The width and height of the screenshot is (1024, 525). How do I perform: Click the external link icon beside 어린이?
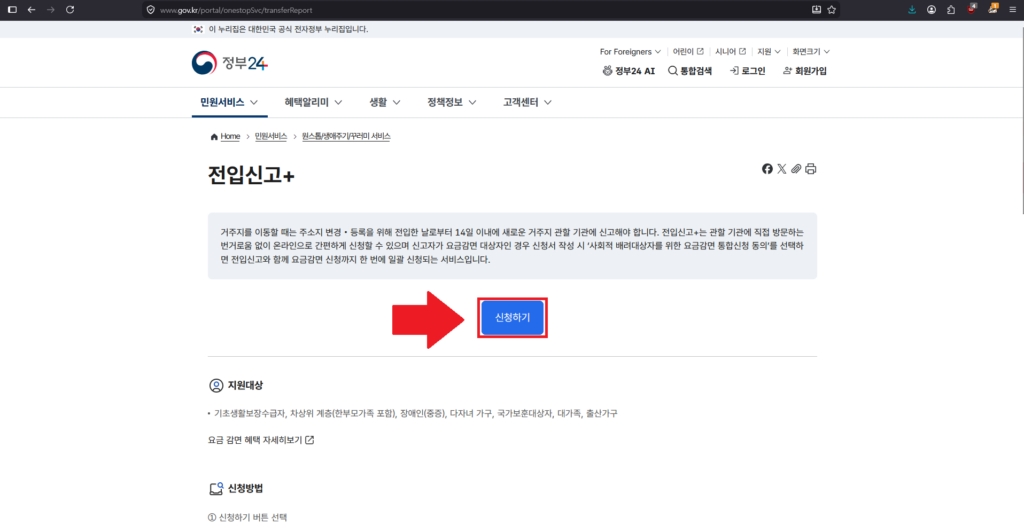[x=700, y=51]
